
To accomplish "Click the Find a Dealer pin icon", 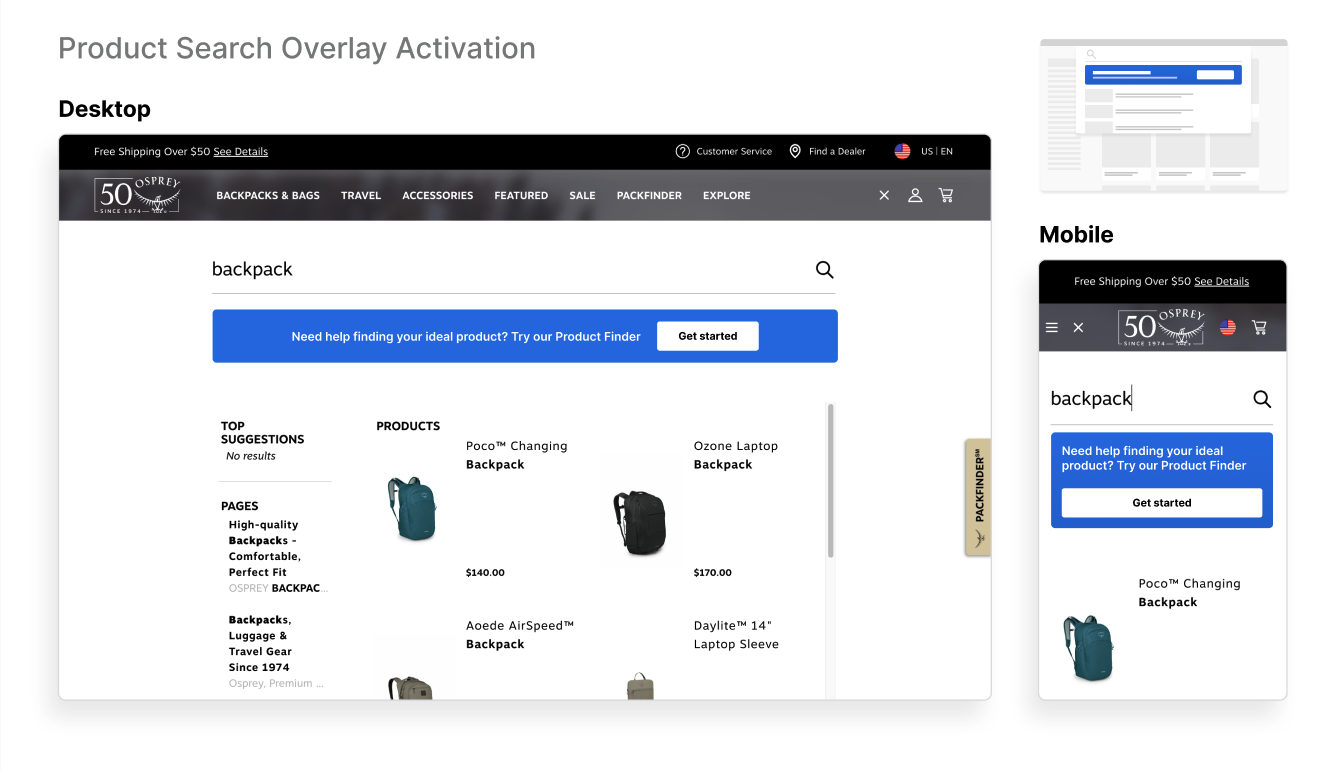I will point(795,151).
